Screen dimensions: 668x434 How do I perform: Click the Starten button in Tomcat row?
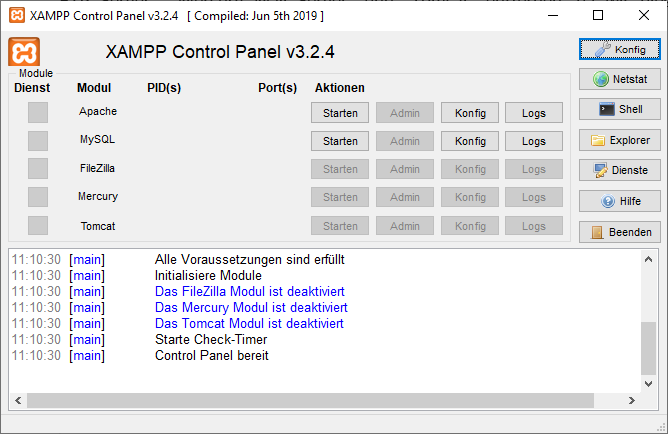click(340, 226)
